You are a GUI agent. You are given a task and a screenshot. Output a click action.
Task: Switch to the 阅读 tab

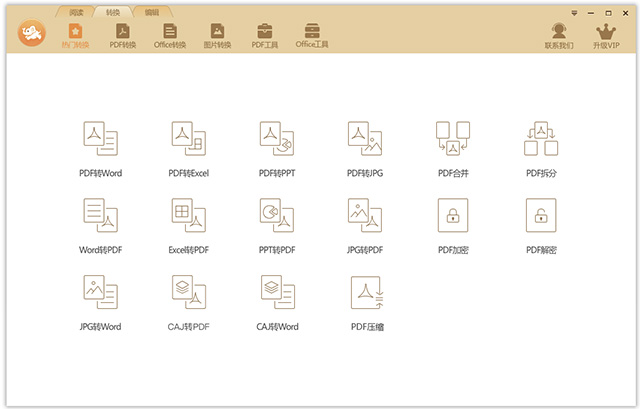point(76,13)
